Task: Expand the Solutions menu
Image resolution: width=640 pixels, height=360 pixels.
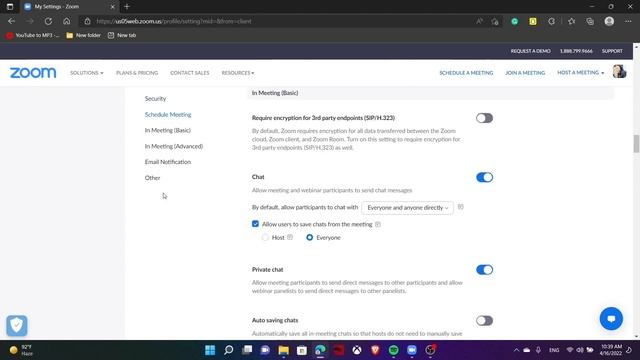Action: click(x=87, y=73)
